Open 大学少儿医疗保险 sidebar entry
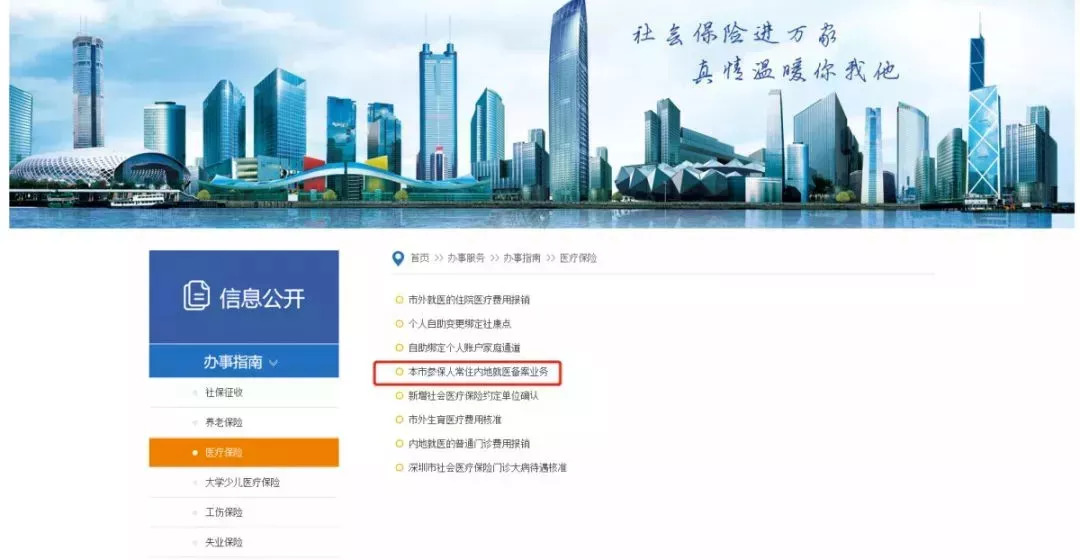Viewport: 1080px width, 560px height. 242,482
